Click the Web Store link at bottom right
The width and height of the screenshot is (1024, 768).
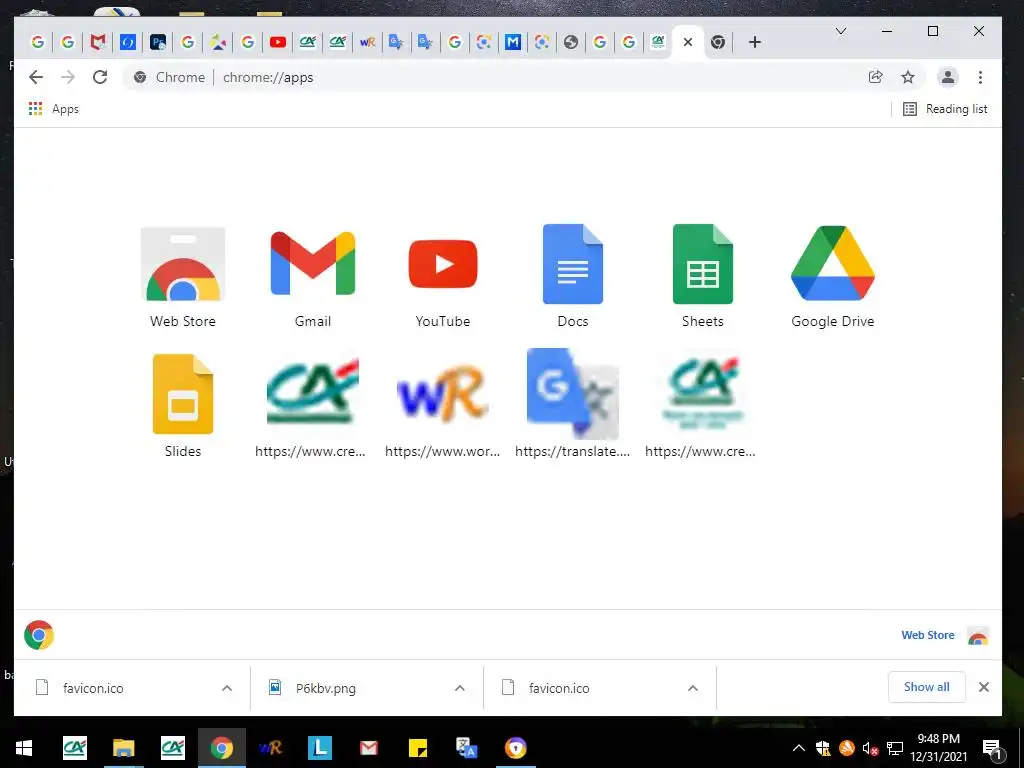[927, 635]
